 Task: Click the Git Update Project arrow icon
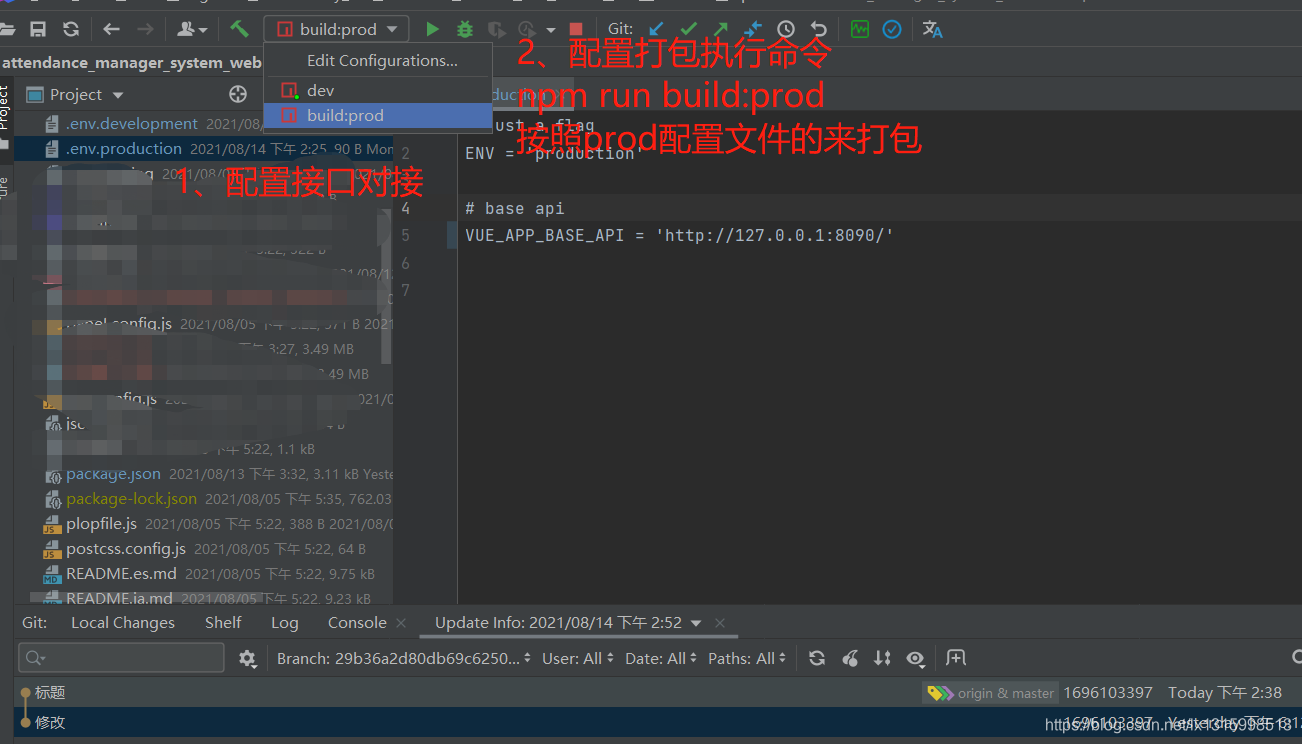tap(656, 29)
